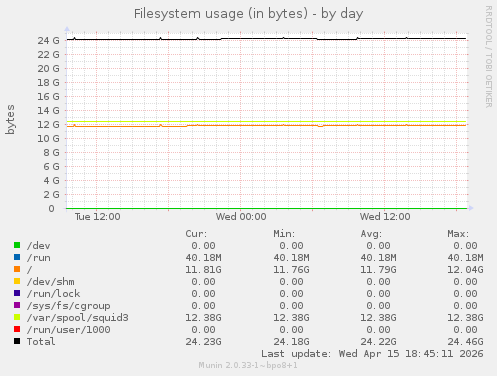Click the purple /sys/fs/cgroup legend swatch

coord(17,305)
